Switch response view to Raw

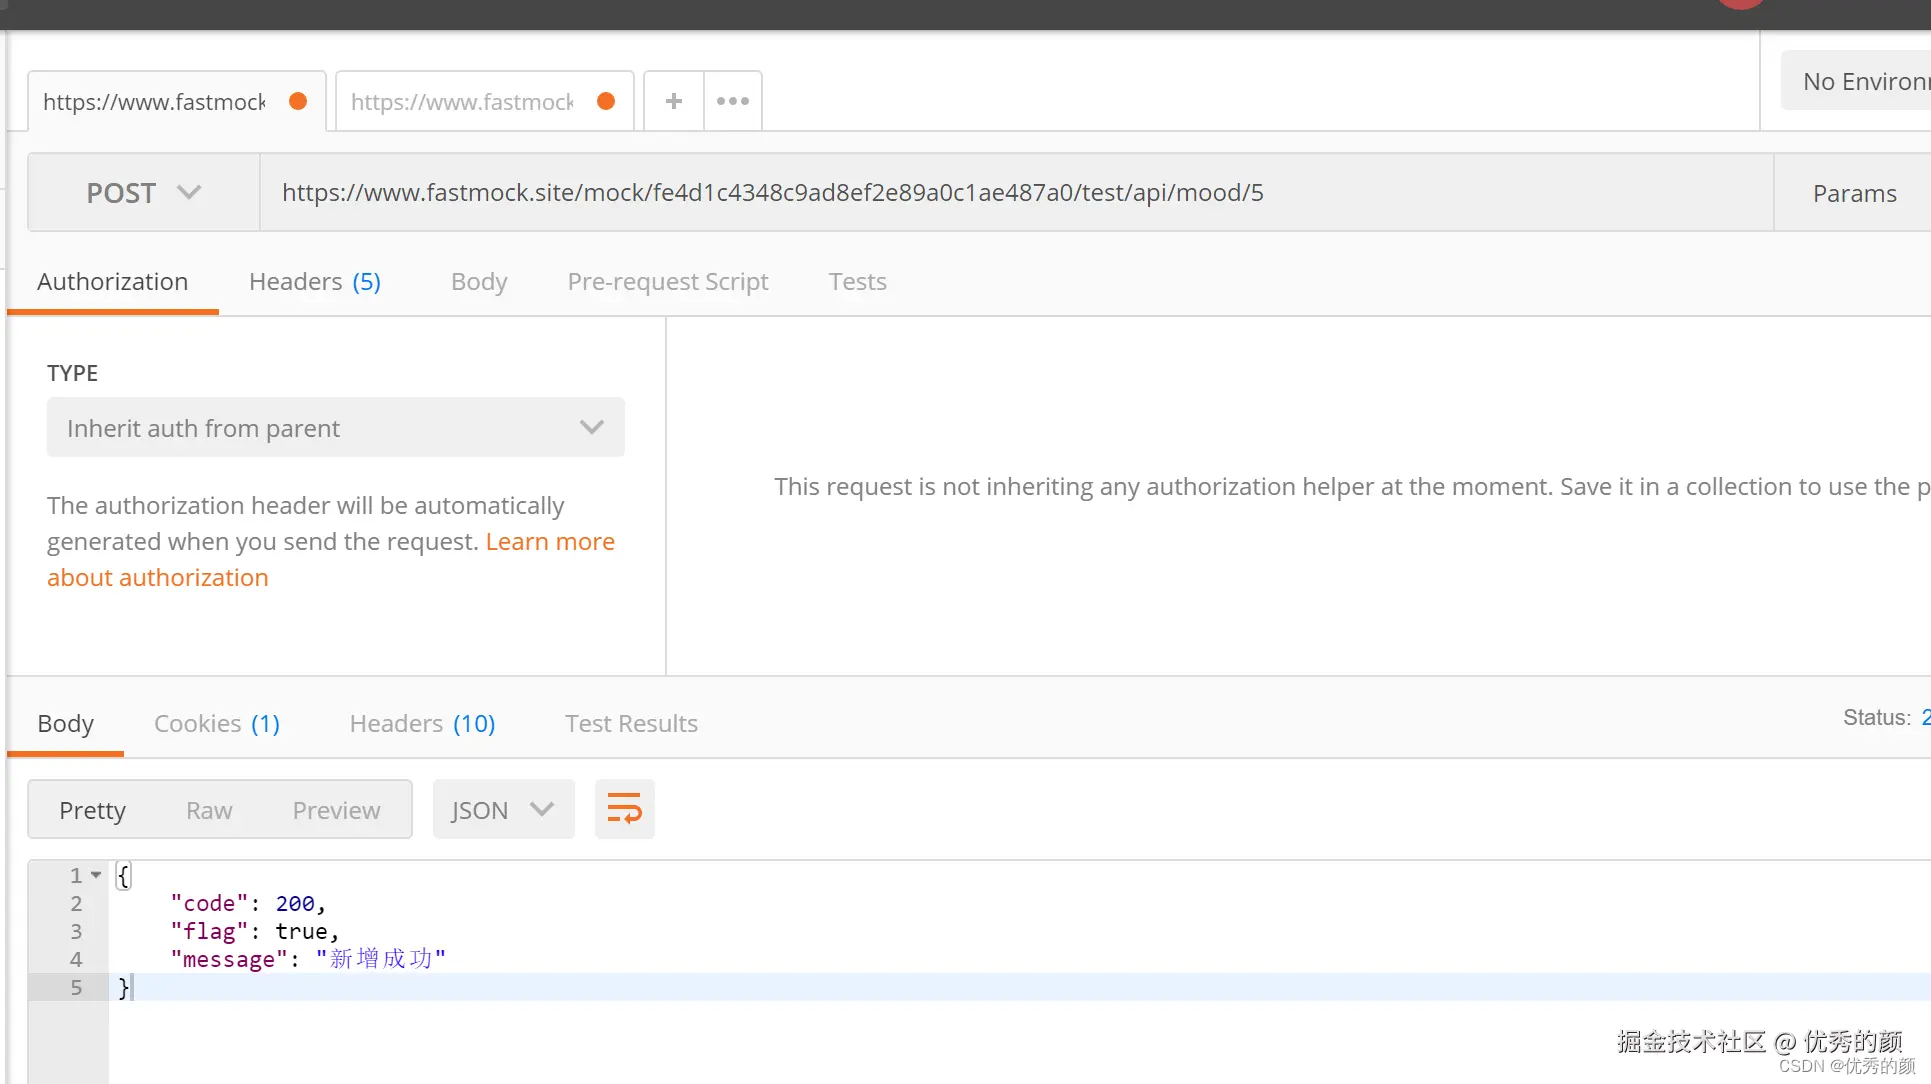point(209,810)
